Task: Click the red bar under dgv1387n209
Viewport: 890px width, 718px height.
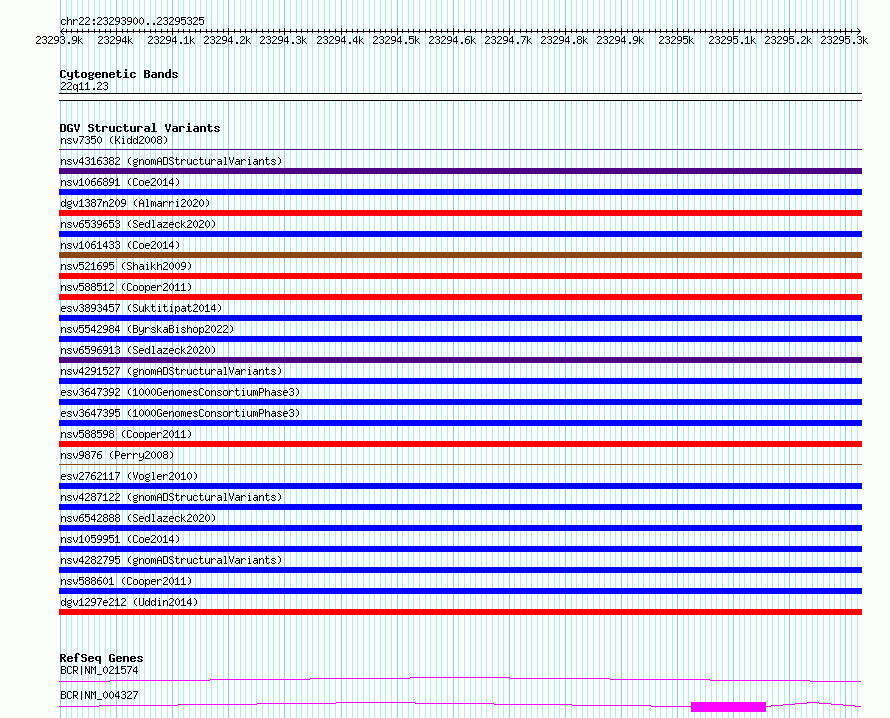Action: click(x=460, y=213)
